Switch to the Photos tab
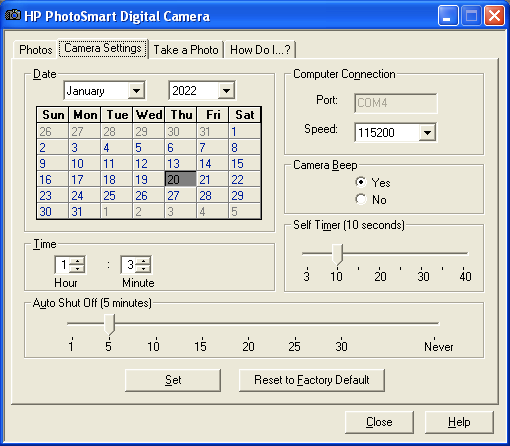 pyautogui.click(x=36, y=50)
